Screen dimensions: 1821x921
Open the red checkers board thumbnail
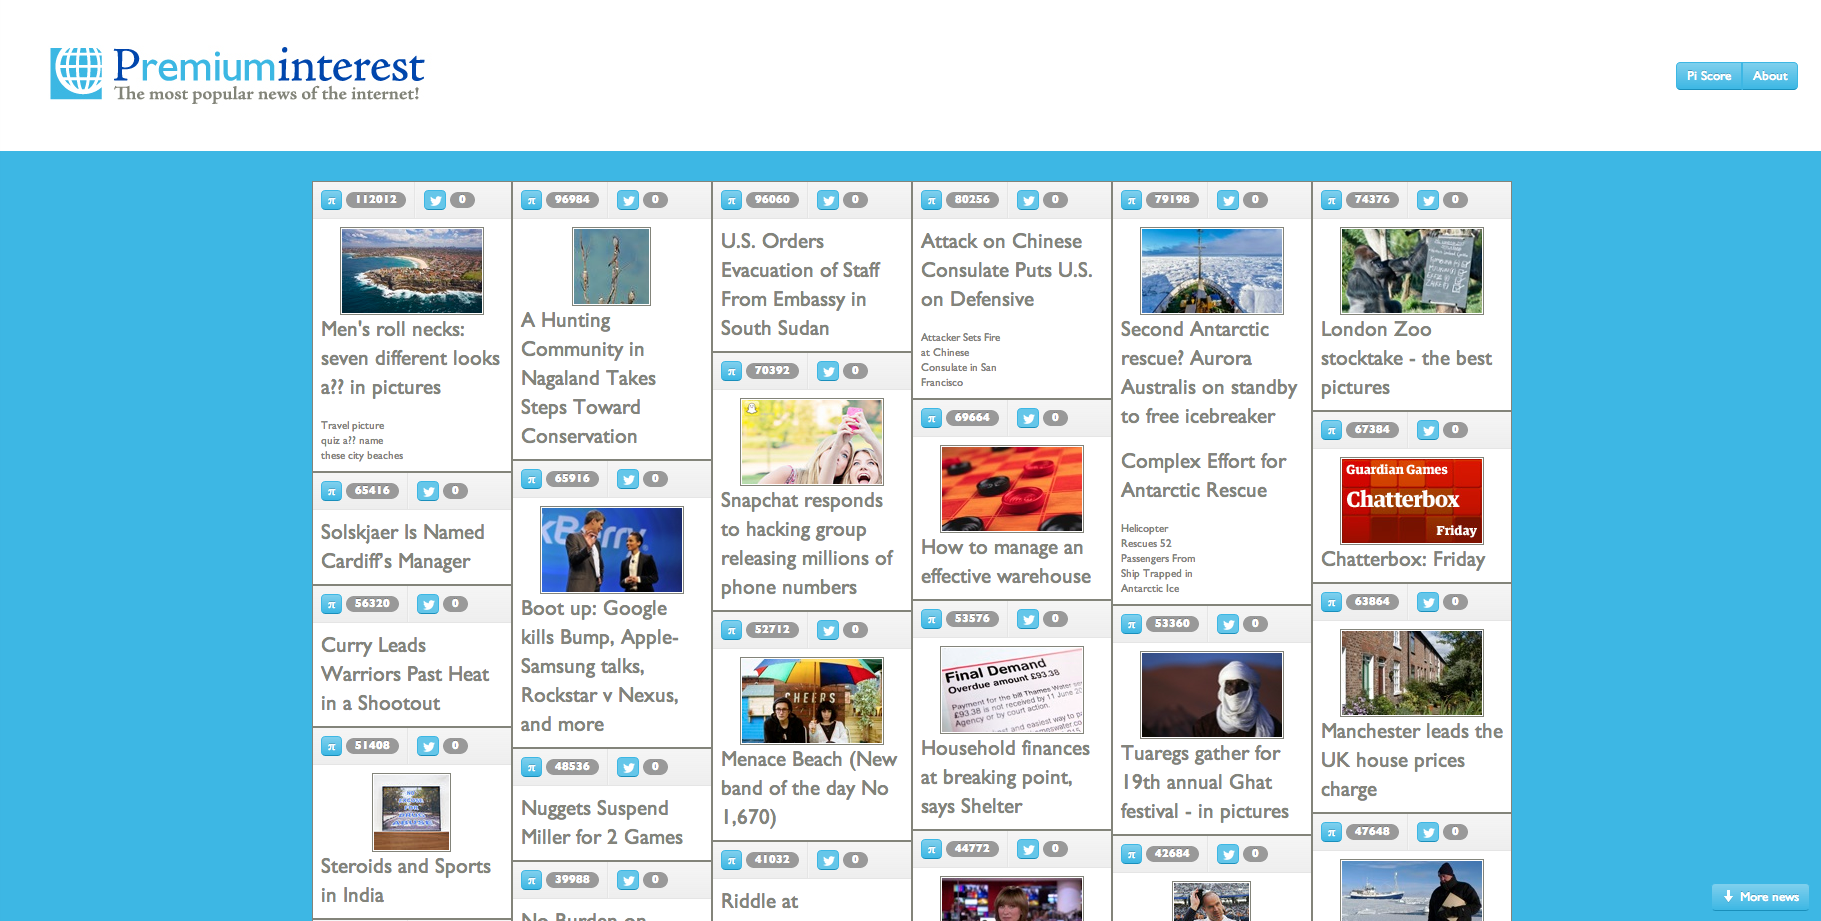1012,488
